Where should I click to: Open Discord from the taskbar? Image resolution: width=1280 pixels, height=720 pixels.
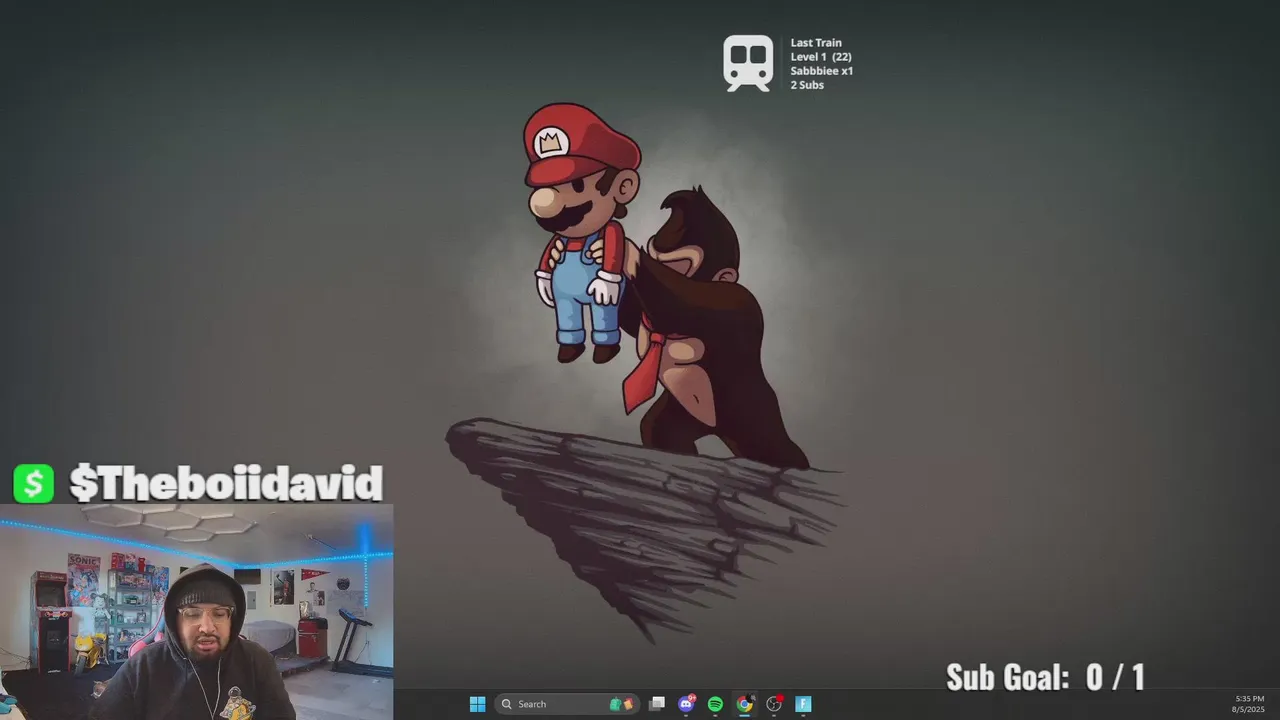click(686, 704)
